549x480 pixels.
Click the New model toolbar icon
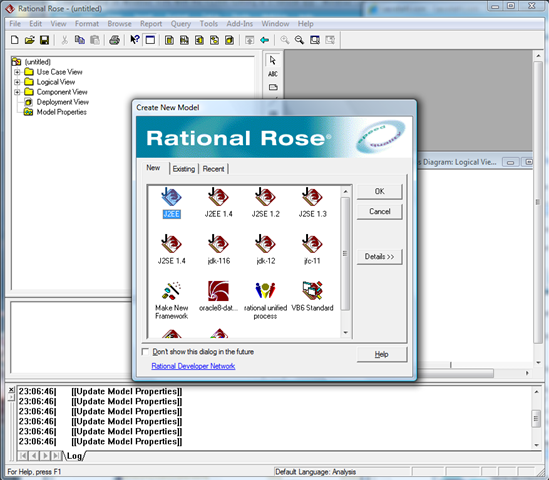(x=14, y=40)
